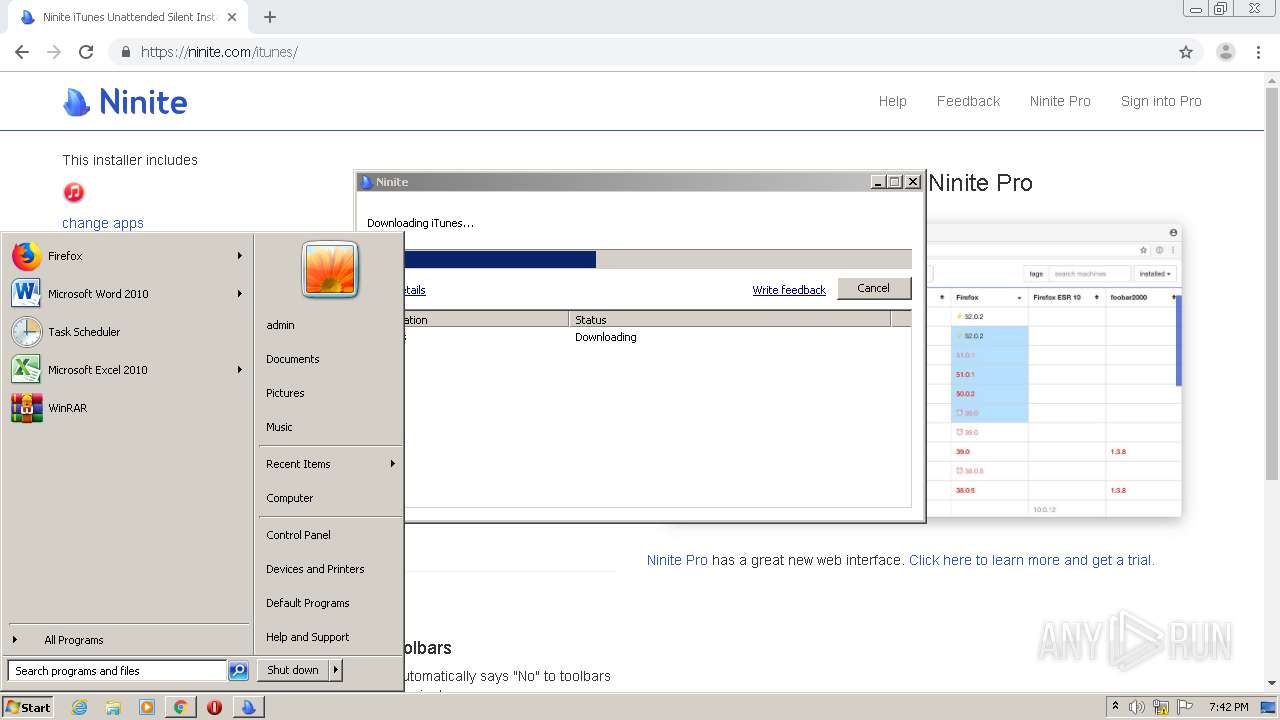Image resolution: width=1280 pixels, height=720 pixels.
Task: Click the red iTunes icon under installer includes
Action: (x=73, y=192)
